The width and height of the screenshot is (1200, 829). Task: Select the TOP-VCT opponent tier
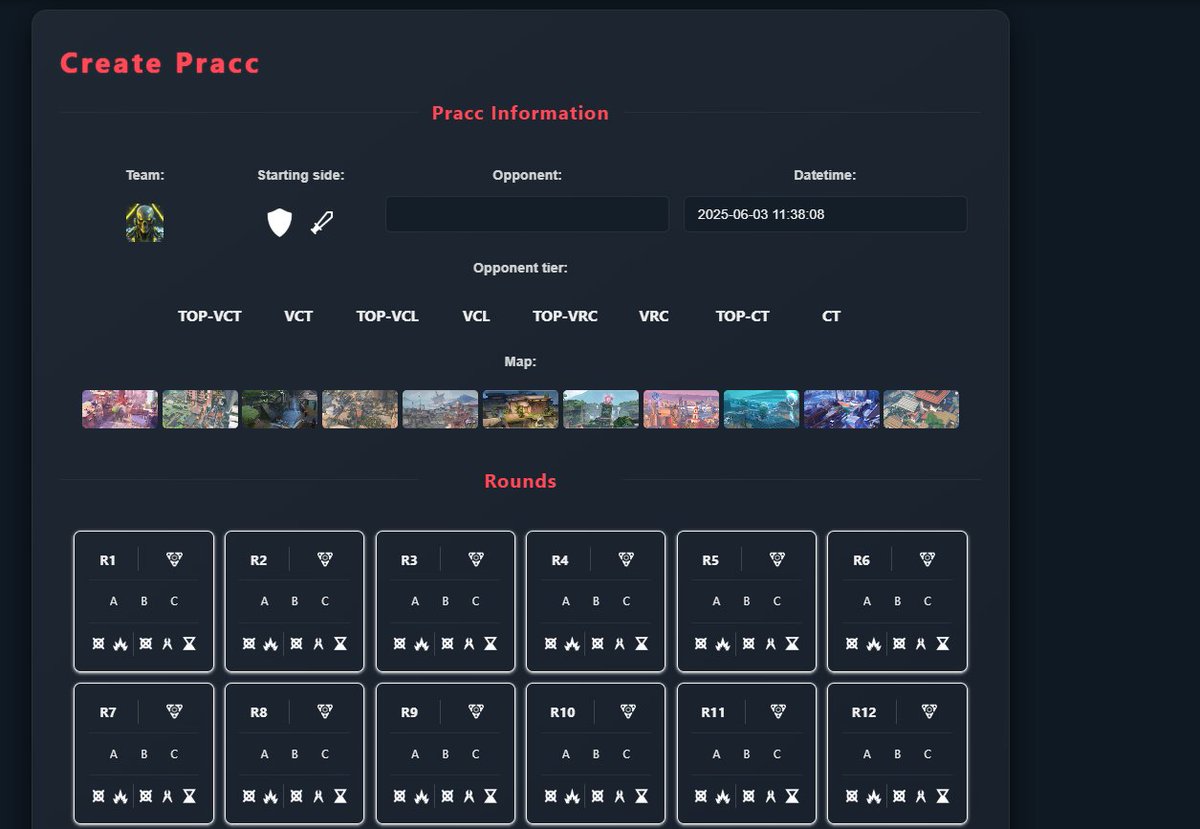(x=210, y=316)
